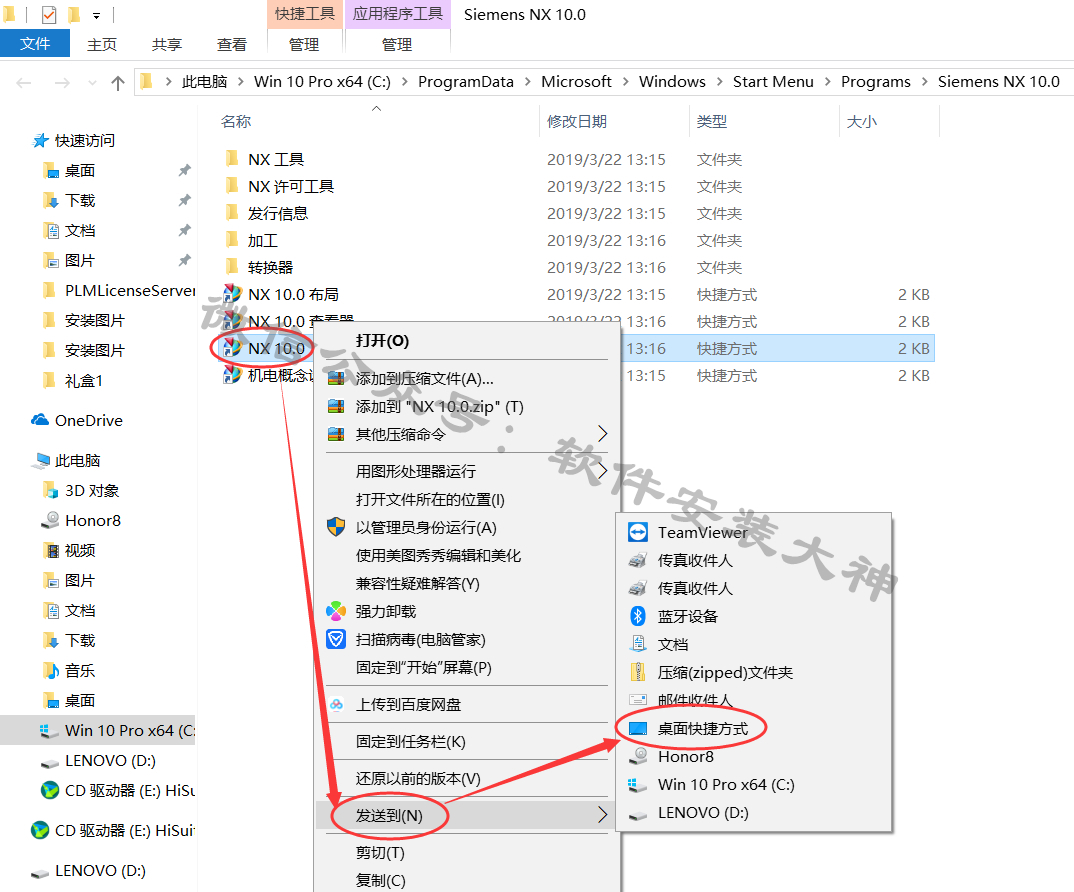Viewport: 1074px width, 892px height.
Task: Open the 加工 folder
Action: (251, 240)
